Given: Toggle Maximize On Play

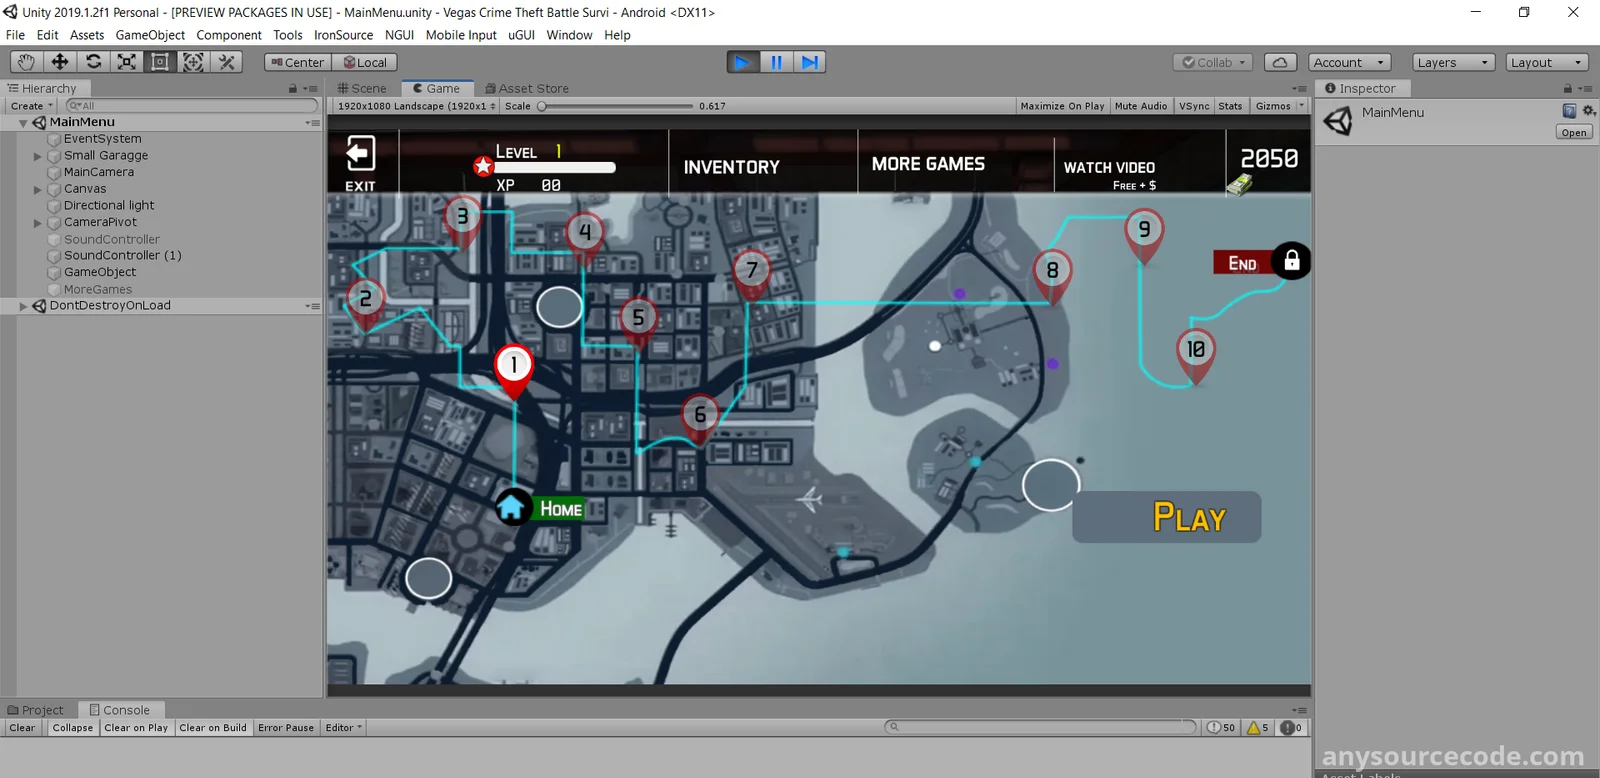Looking at the screenshot, I should tap(1062, 106).
